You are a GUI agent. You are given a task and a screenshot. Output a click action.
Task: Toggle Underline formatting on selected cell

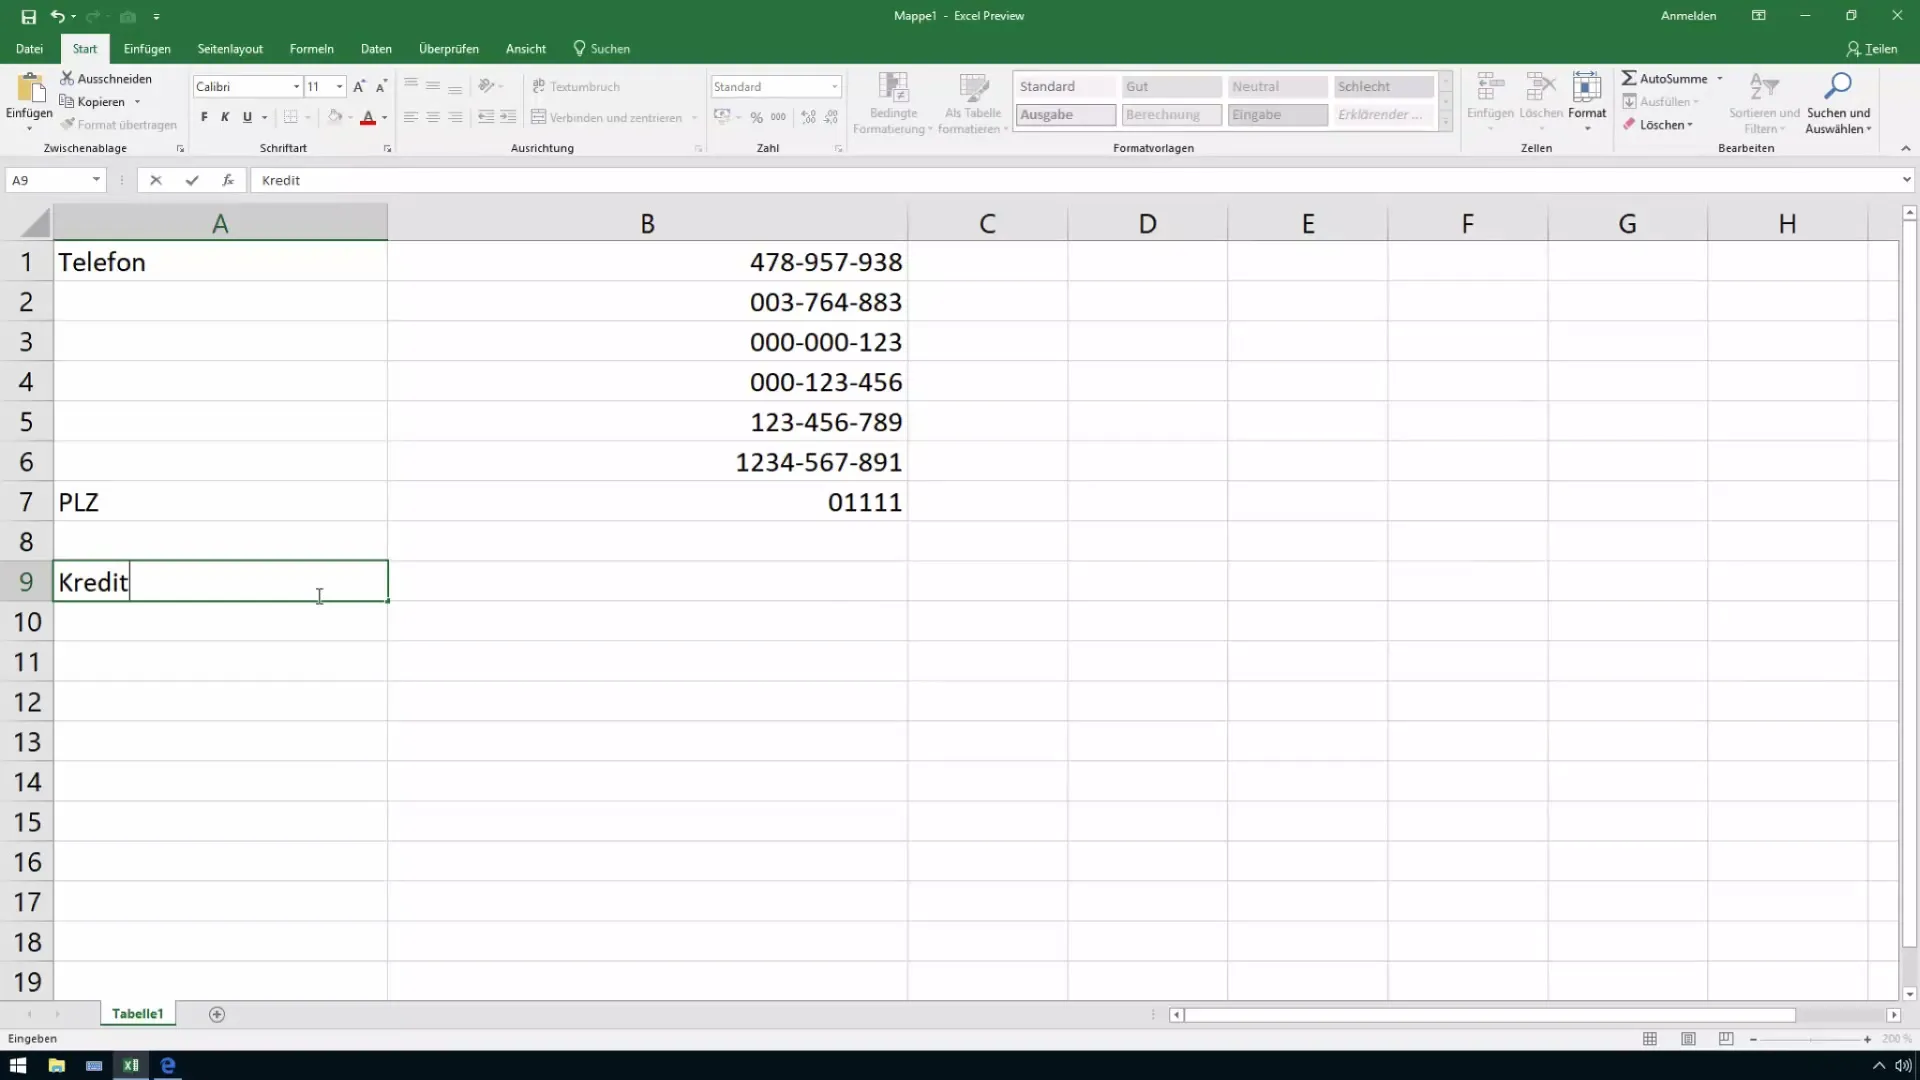248,117
